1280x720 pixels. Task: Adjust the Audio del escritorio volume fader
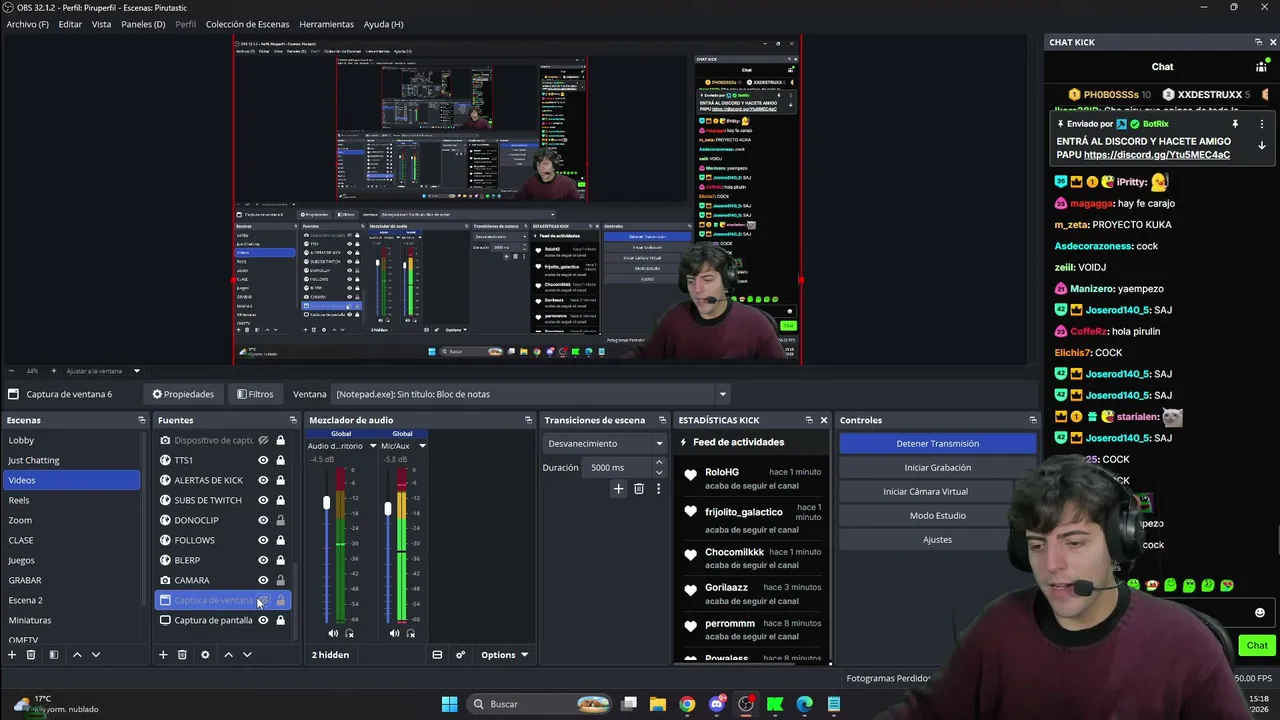[326, 502]
